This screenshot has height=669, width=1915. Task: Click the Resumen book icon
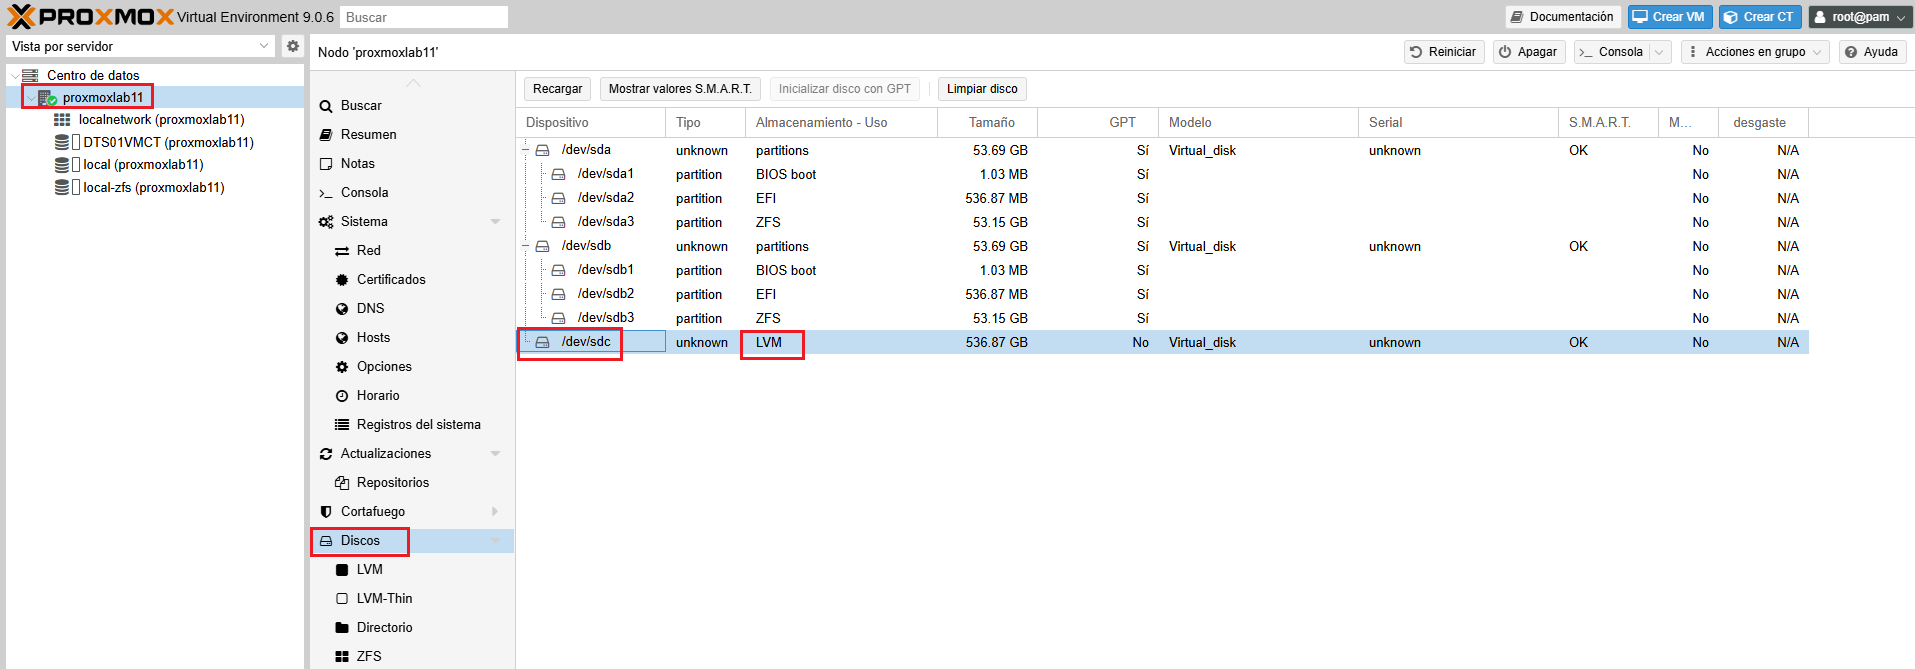point(326,135)
